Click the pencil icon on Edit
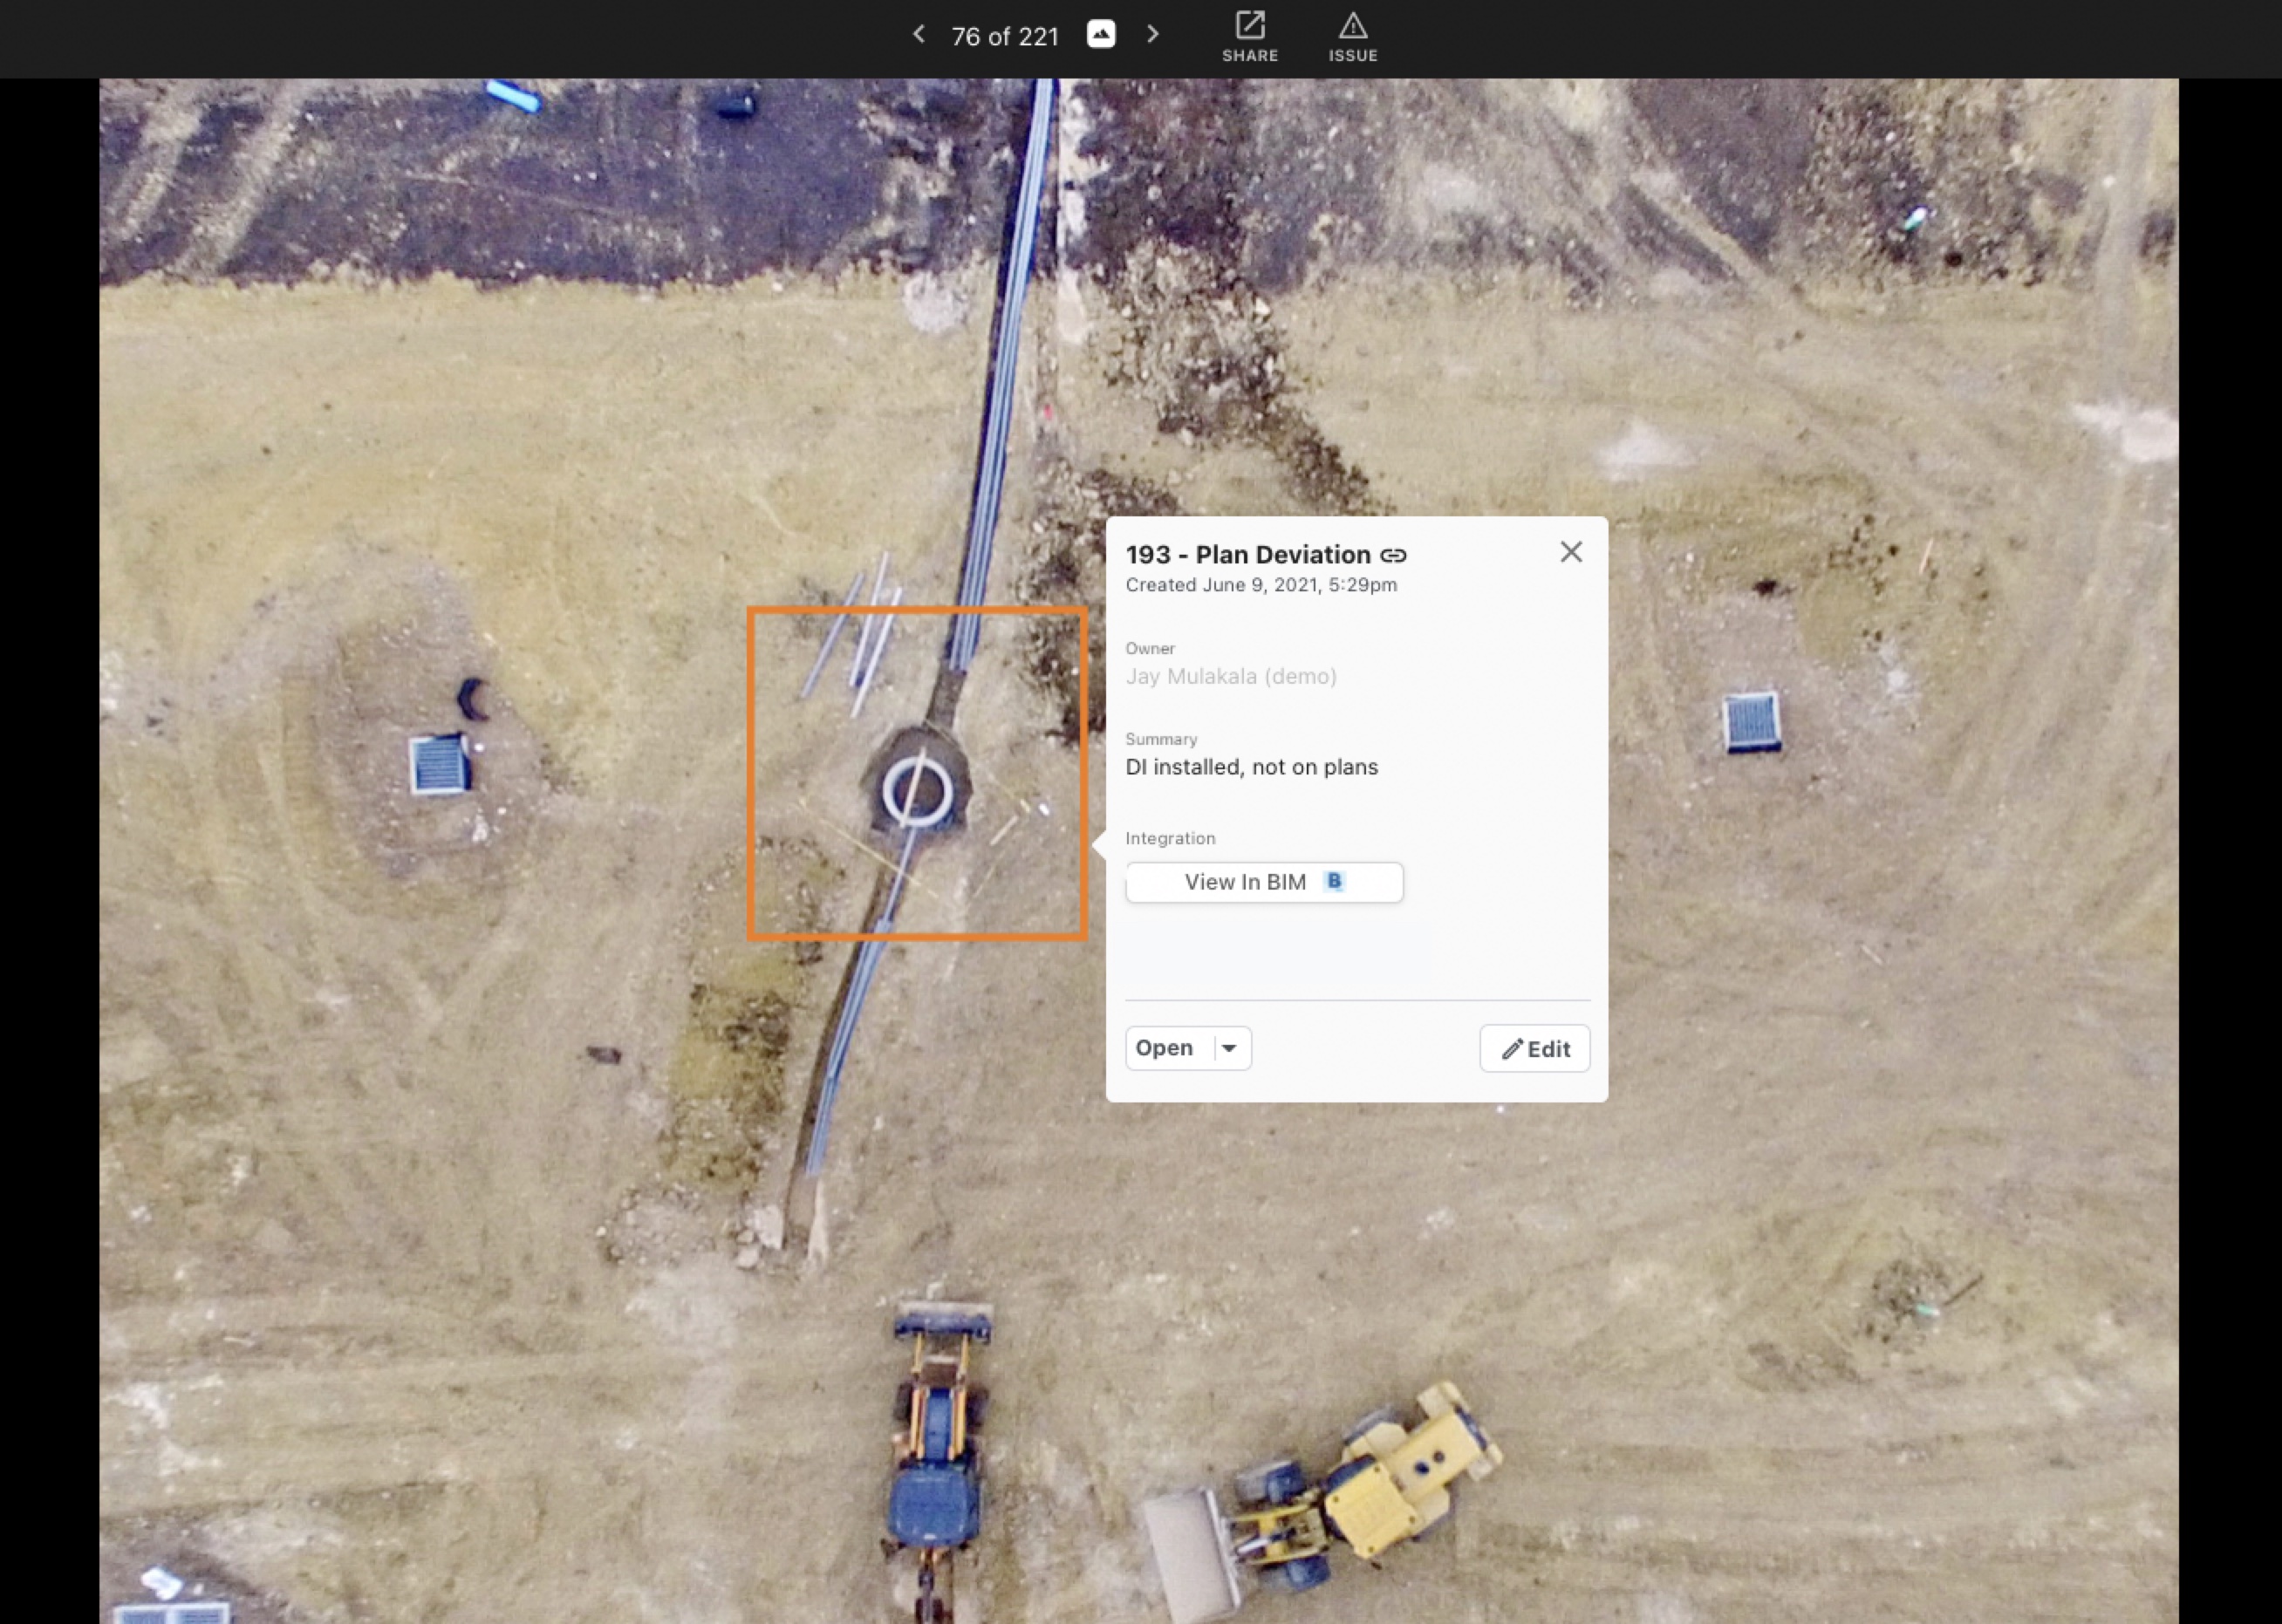The width and height of the screenshot is (2282, 1624). (1512, 1049)
